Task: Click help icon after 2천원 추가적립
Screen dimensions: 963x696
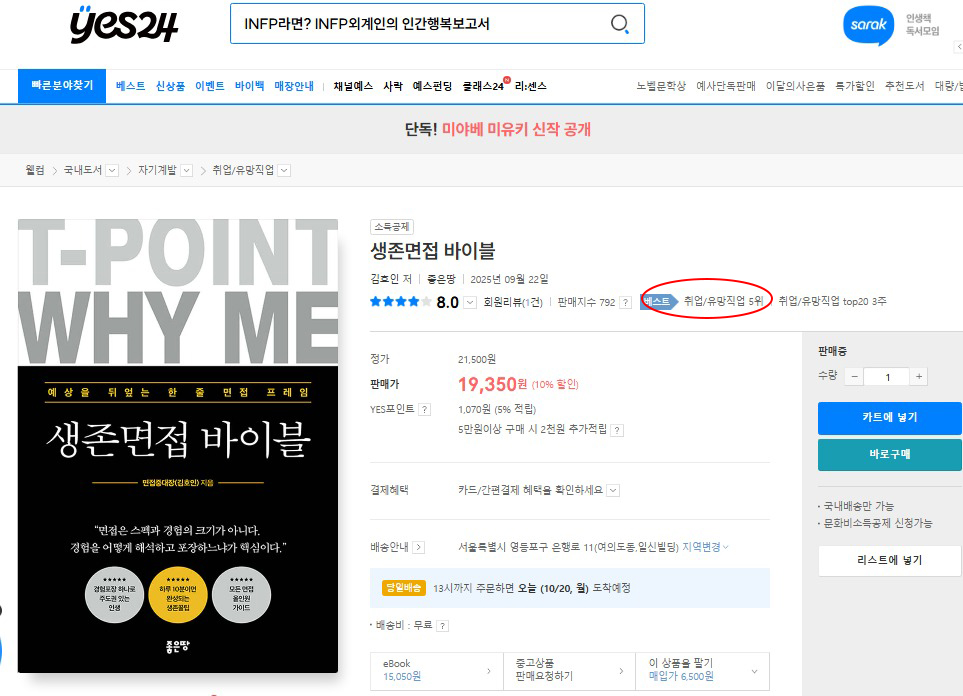Action: click(x=617, y=430)
